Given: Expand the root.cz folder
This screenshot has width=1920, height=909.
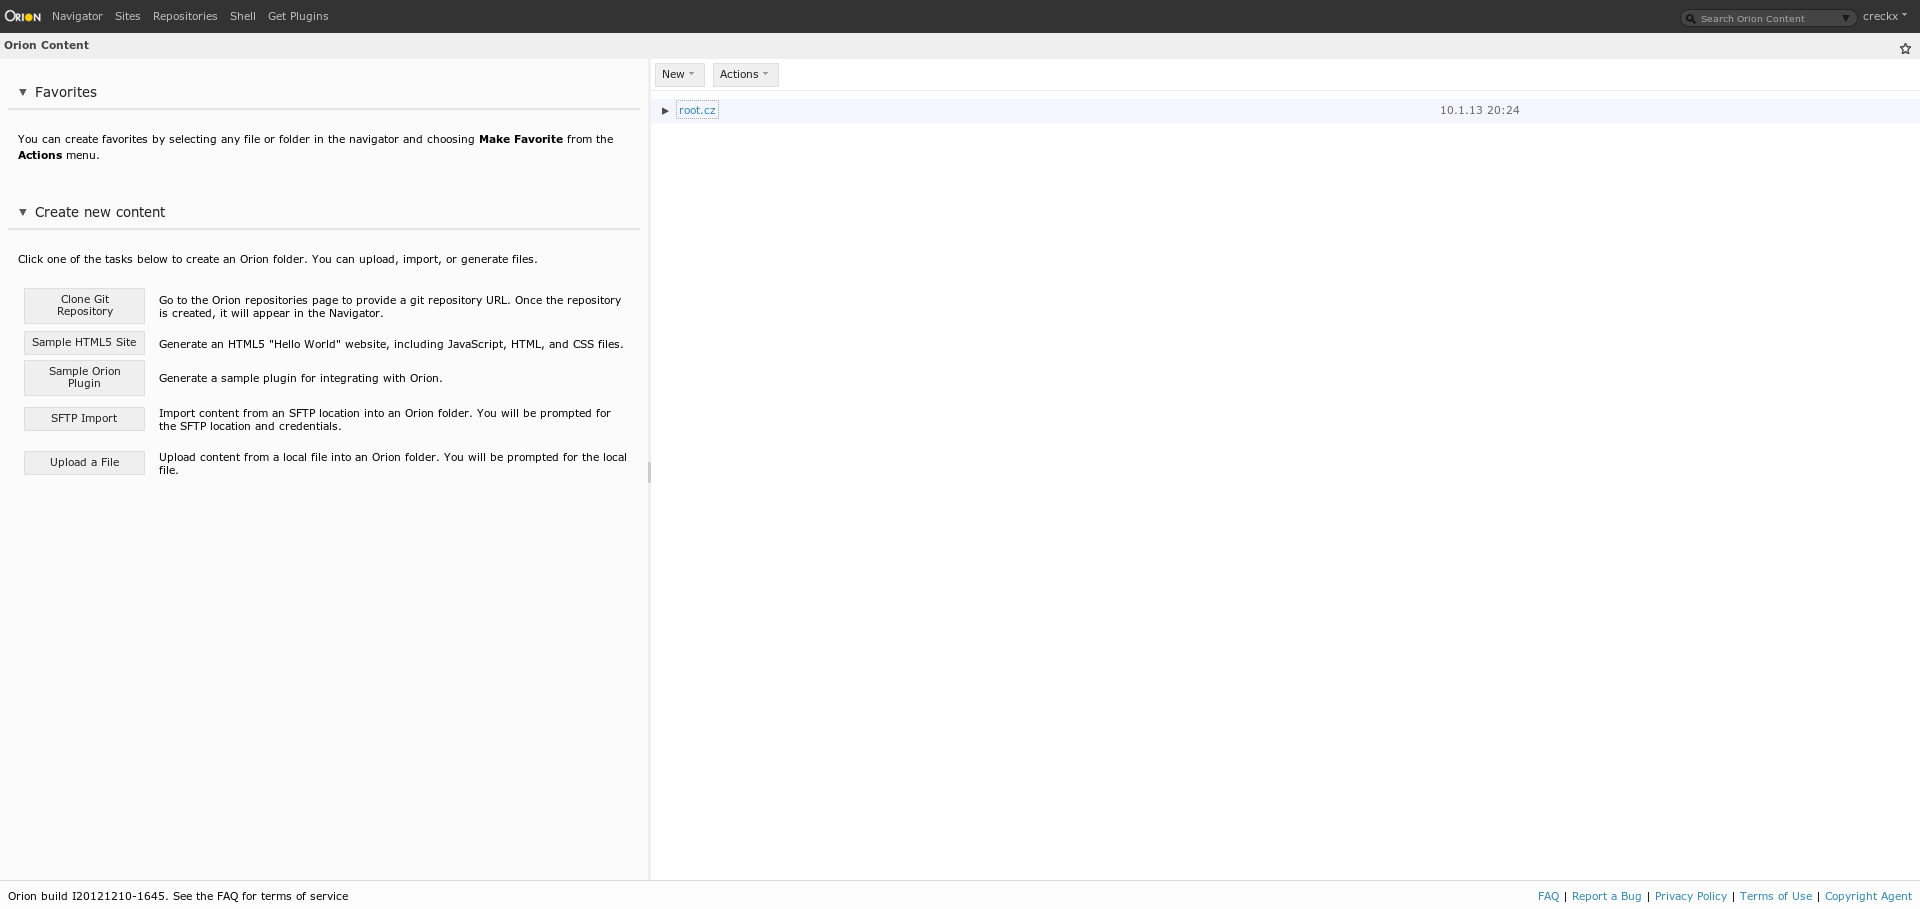Looking at the screenshot, I should 665,111.
